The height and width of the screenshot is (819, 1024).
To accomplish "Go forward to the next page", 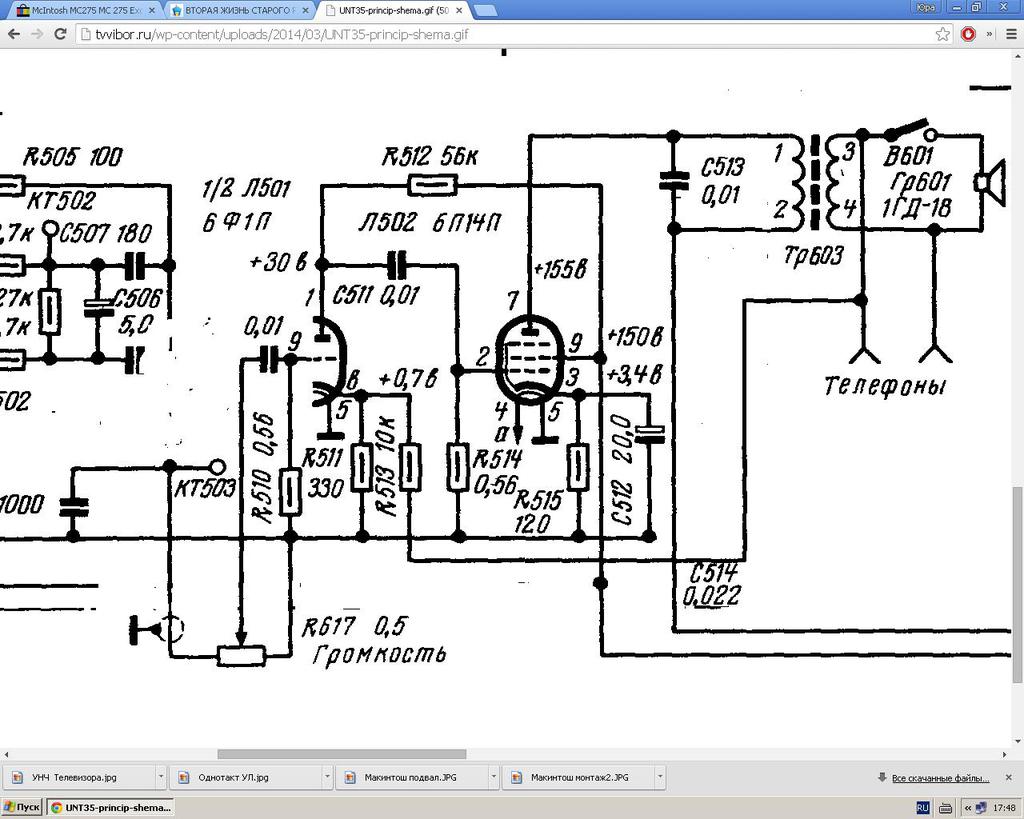I will [x=37, y=34].
